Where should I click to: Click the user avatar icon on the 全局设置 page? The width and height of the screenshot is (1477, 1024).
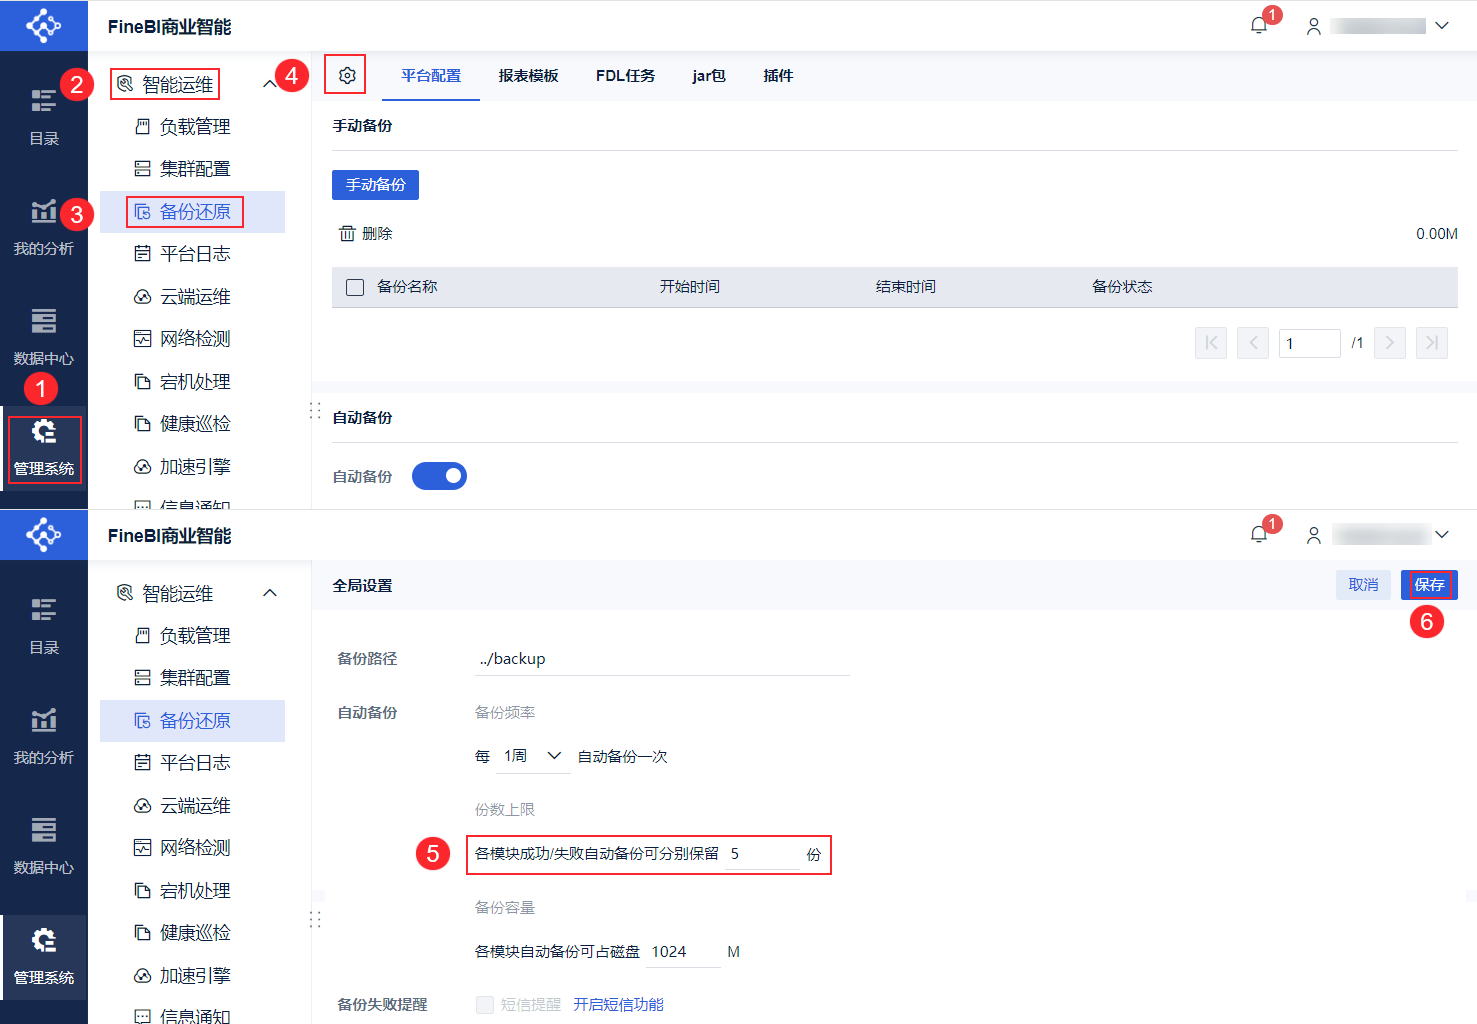tap(1314, 535)
